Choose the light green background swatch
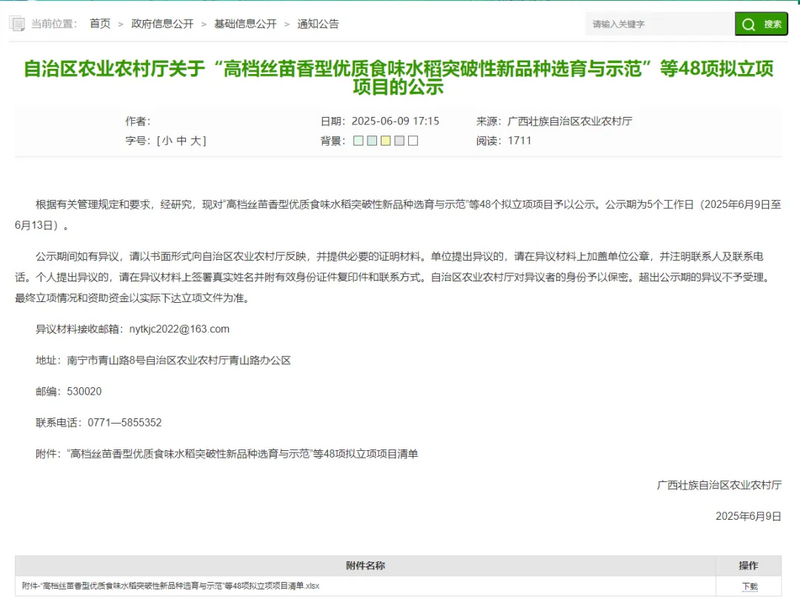The height and width of the screenshot is (599, 800). 358,141
